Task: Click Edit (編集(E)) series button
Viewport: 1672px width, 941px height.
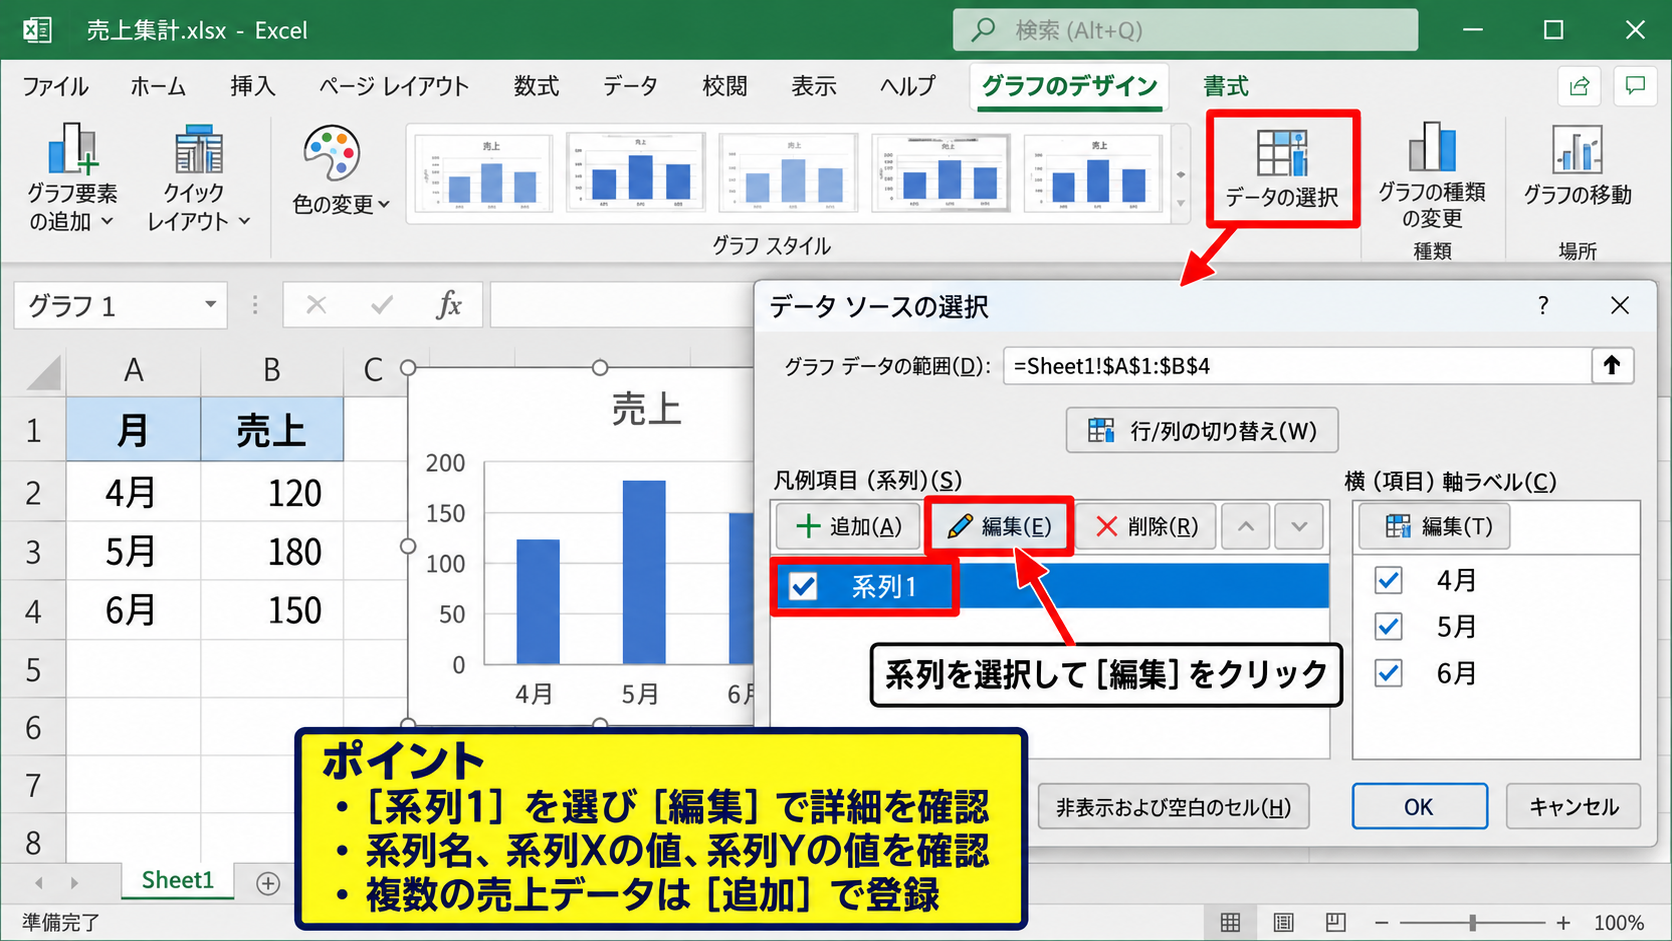Action: point(999,526)
